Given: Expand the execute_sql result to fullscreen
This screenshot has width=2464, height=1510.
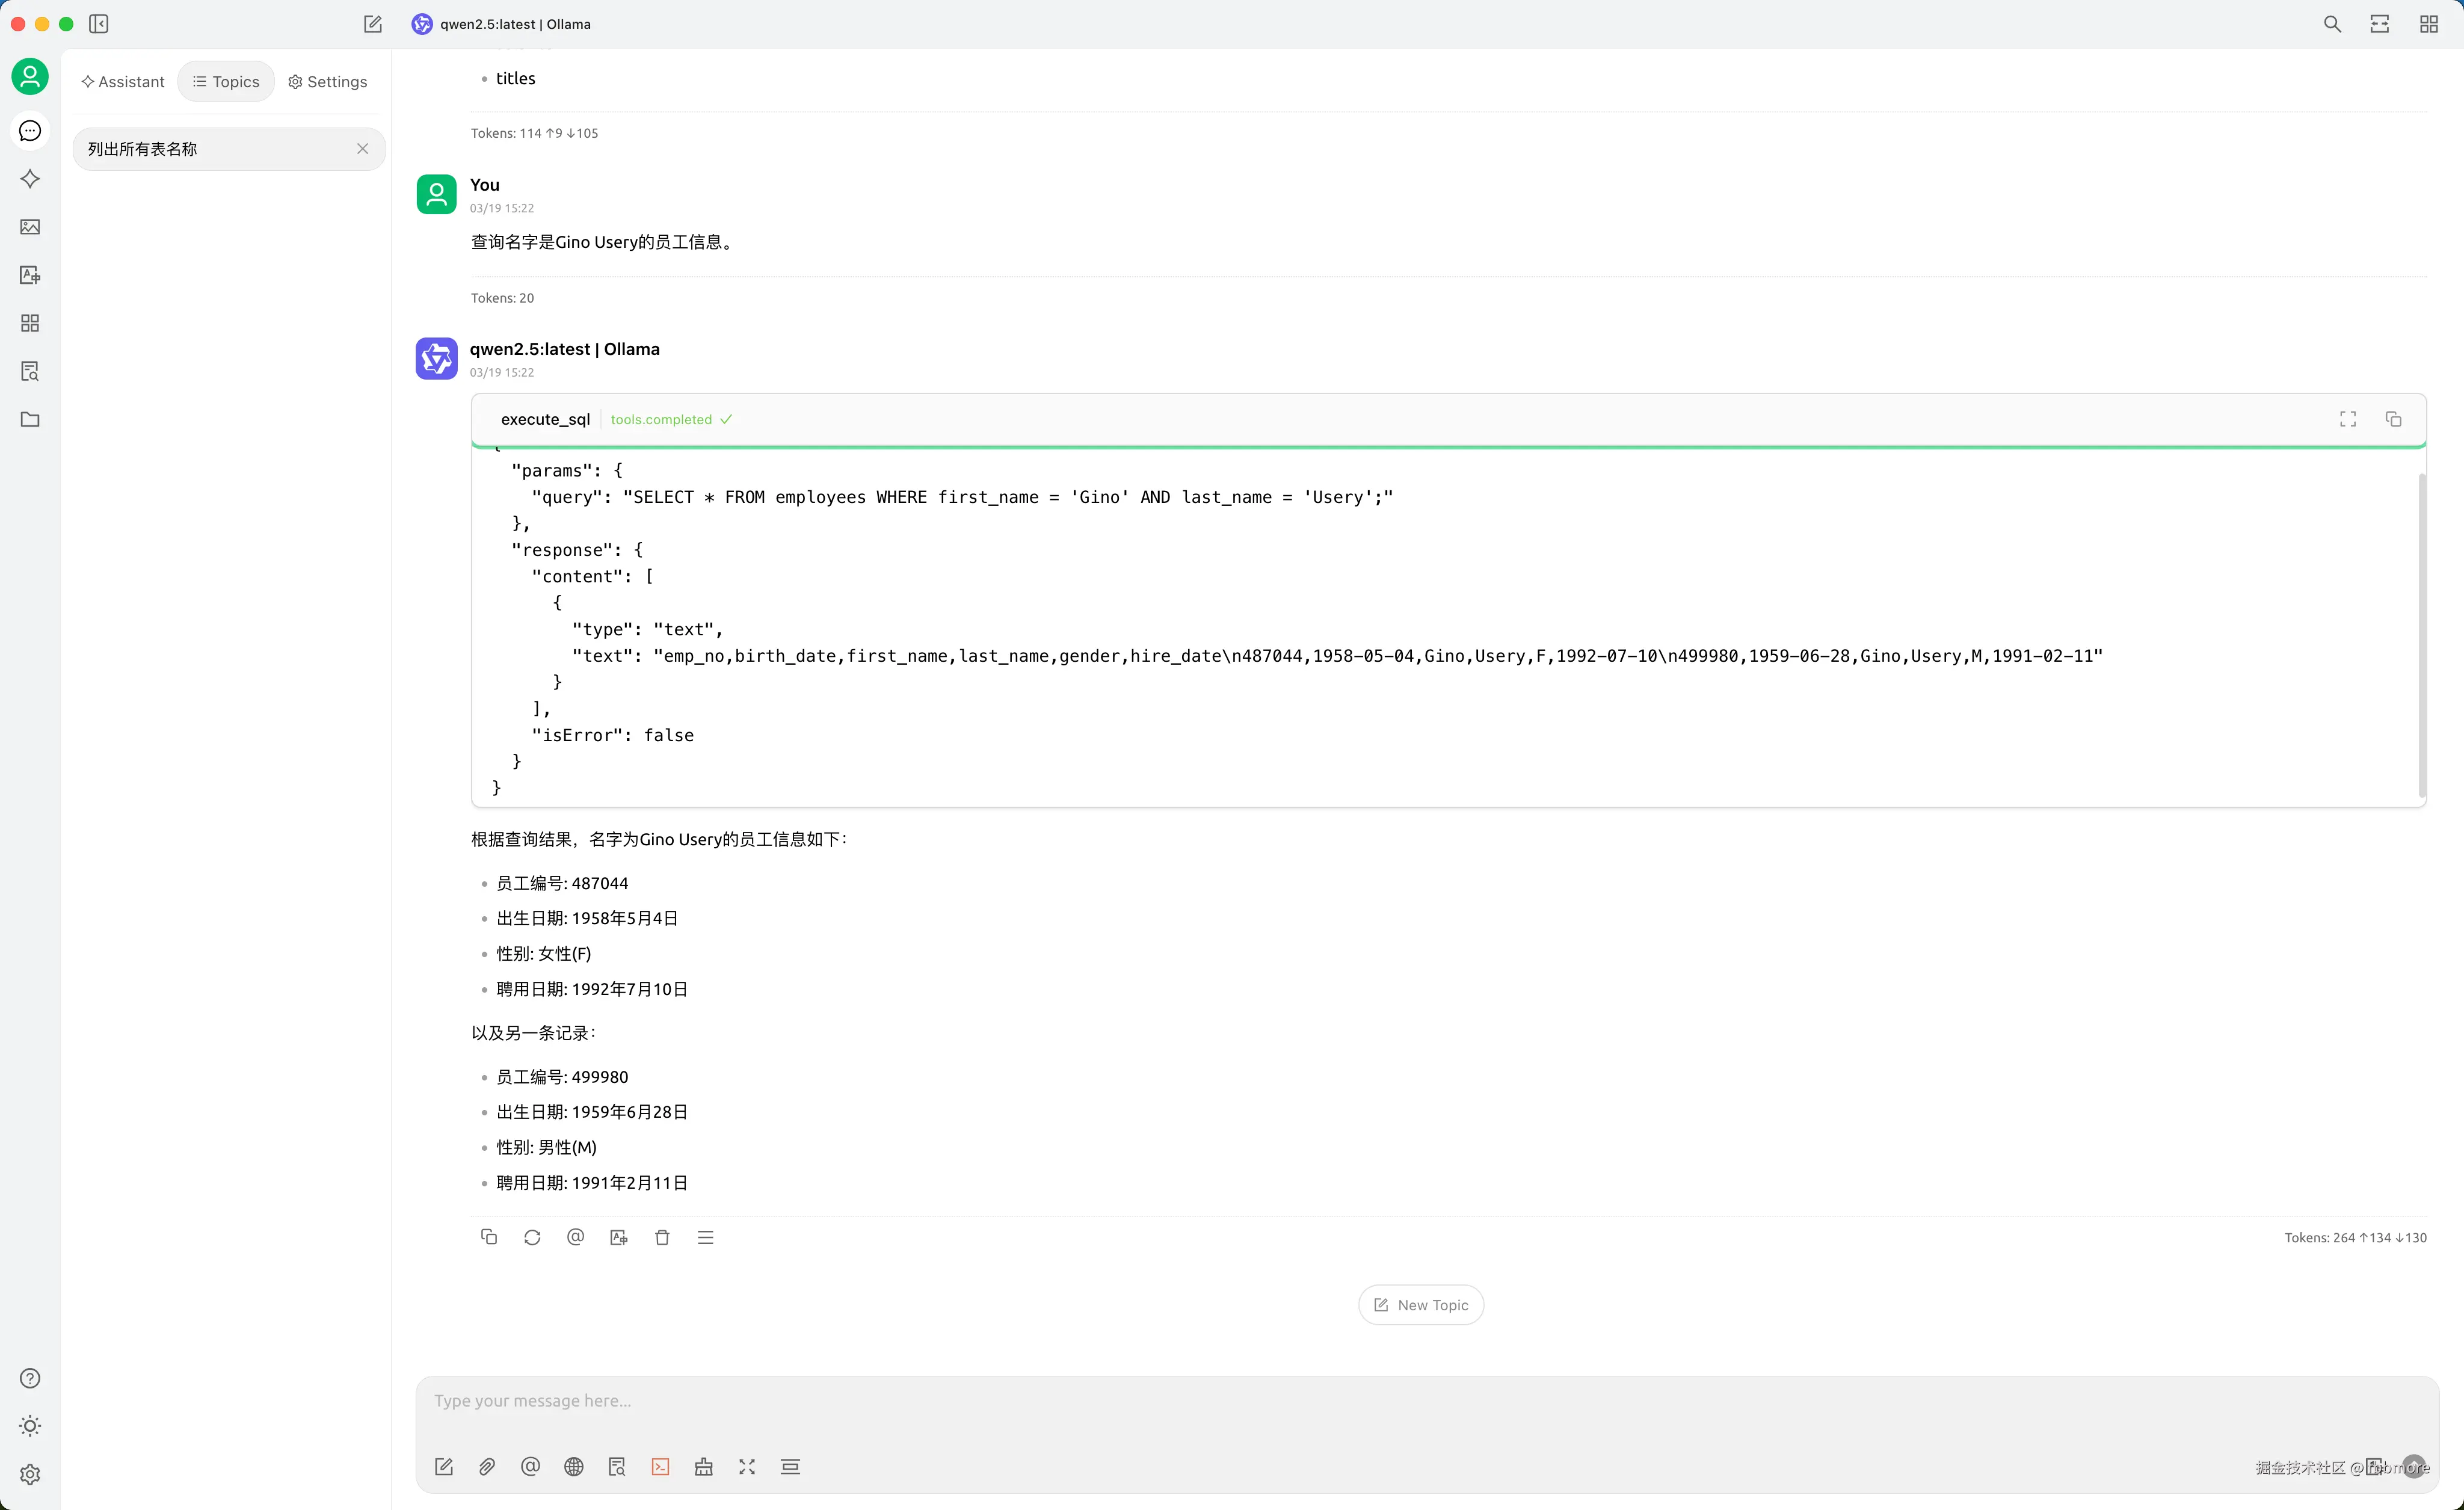Looking at the screenshot, I should pos(2348,419).
